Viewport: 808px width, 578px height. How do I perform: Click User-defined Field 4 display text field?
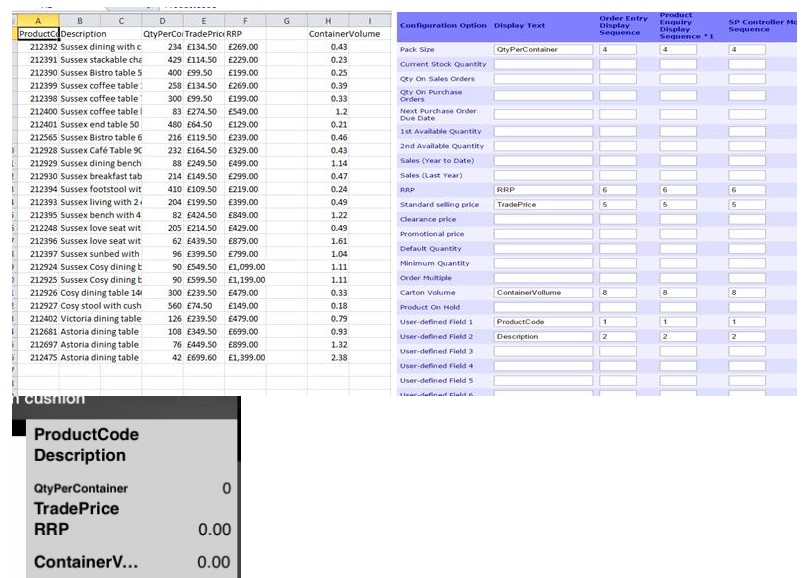coord(543,366)
